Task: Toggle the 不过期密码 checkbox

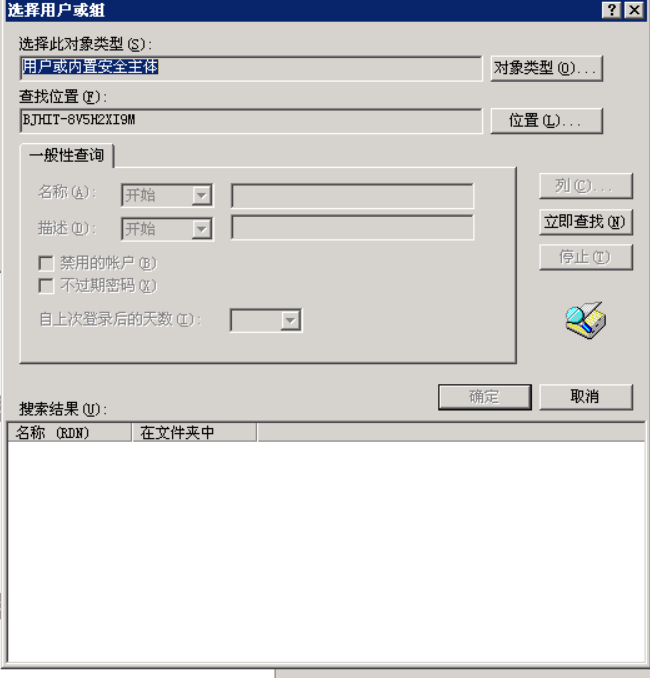Action: (46, 286)
